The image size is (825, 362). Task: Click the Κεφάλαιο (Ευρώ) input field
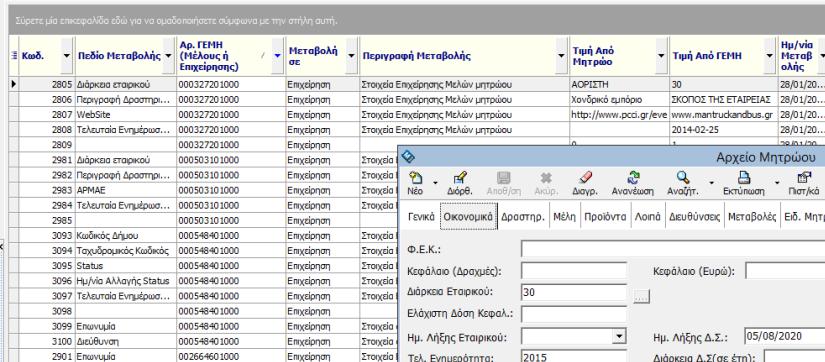(x=785, y=271)
